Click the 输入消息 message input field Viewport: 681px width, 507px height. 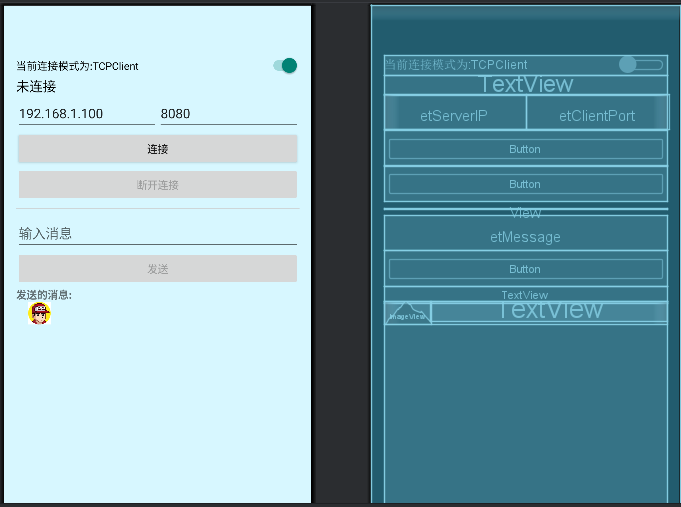coord(158,234)
